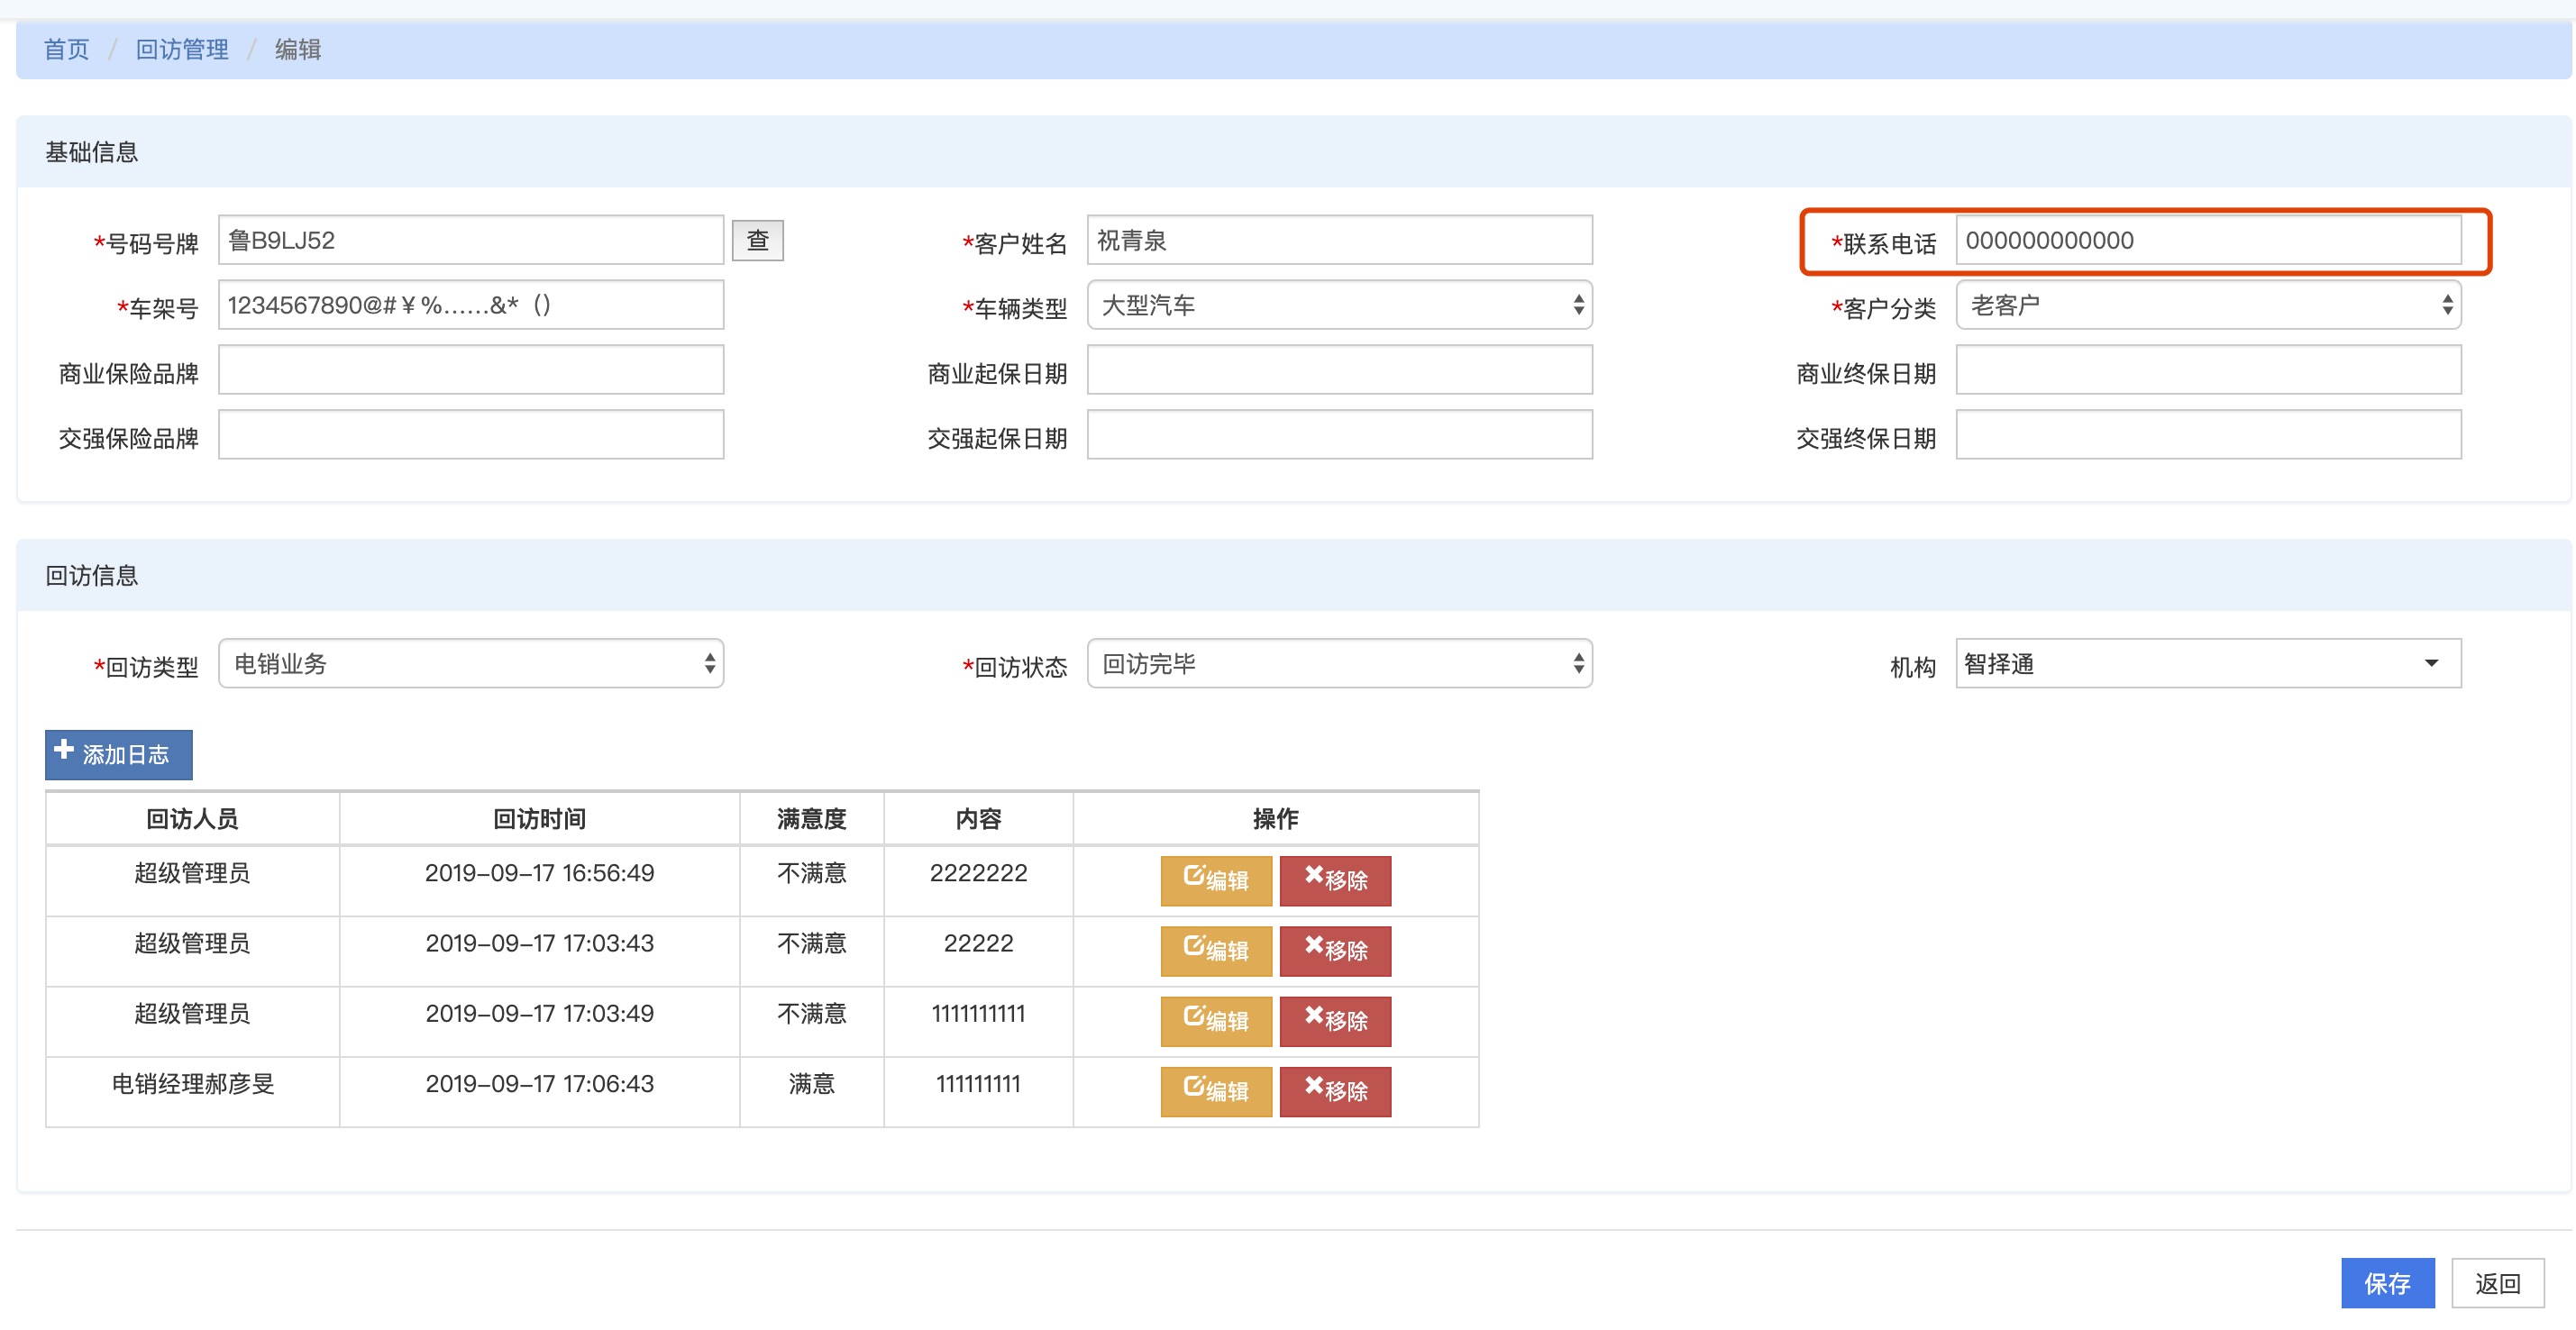Navigate to 回访管理 breadcrumb link

click(181, 49)
